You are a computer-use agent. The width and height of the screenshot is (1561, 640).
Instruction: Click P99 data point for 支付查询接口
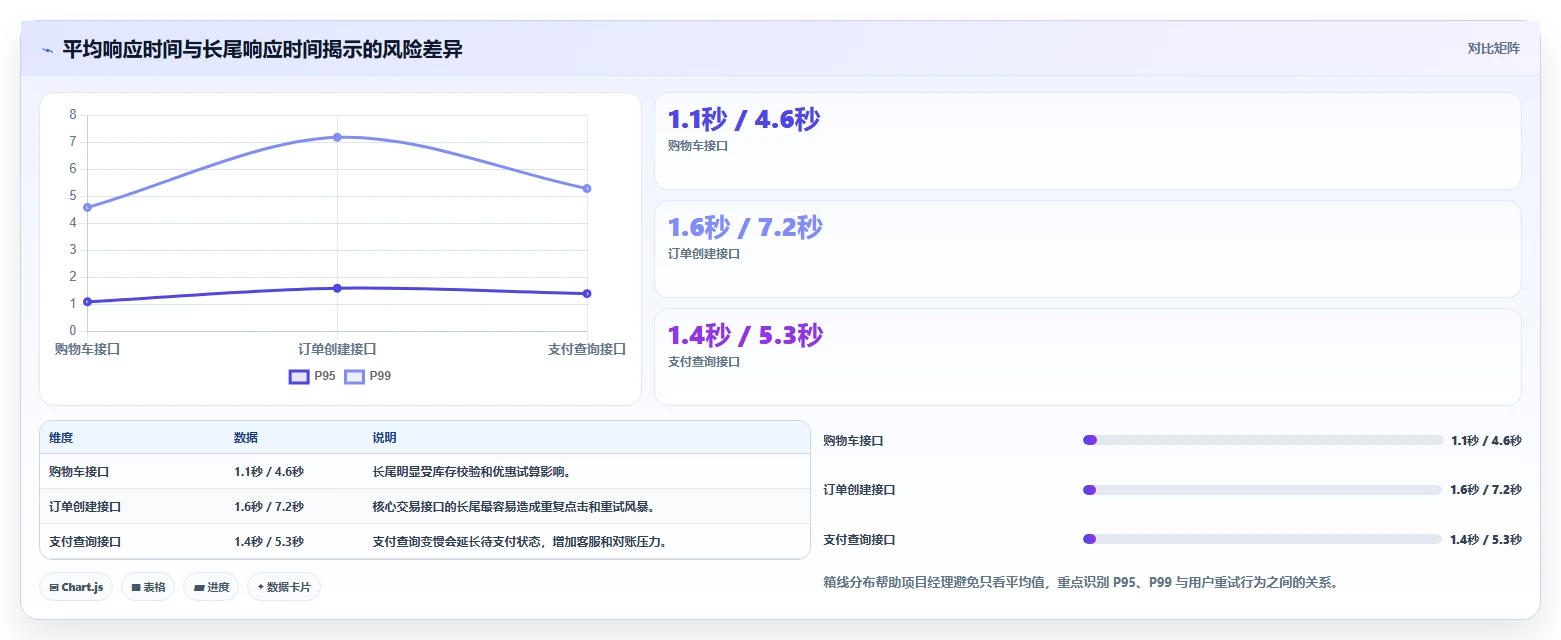click(x=587, y=188)
